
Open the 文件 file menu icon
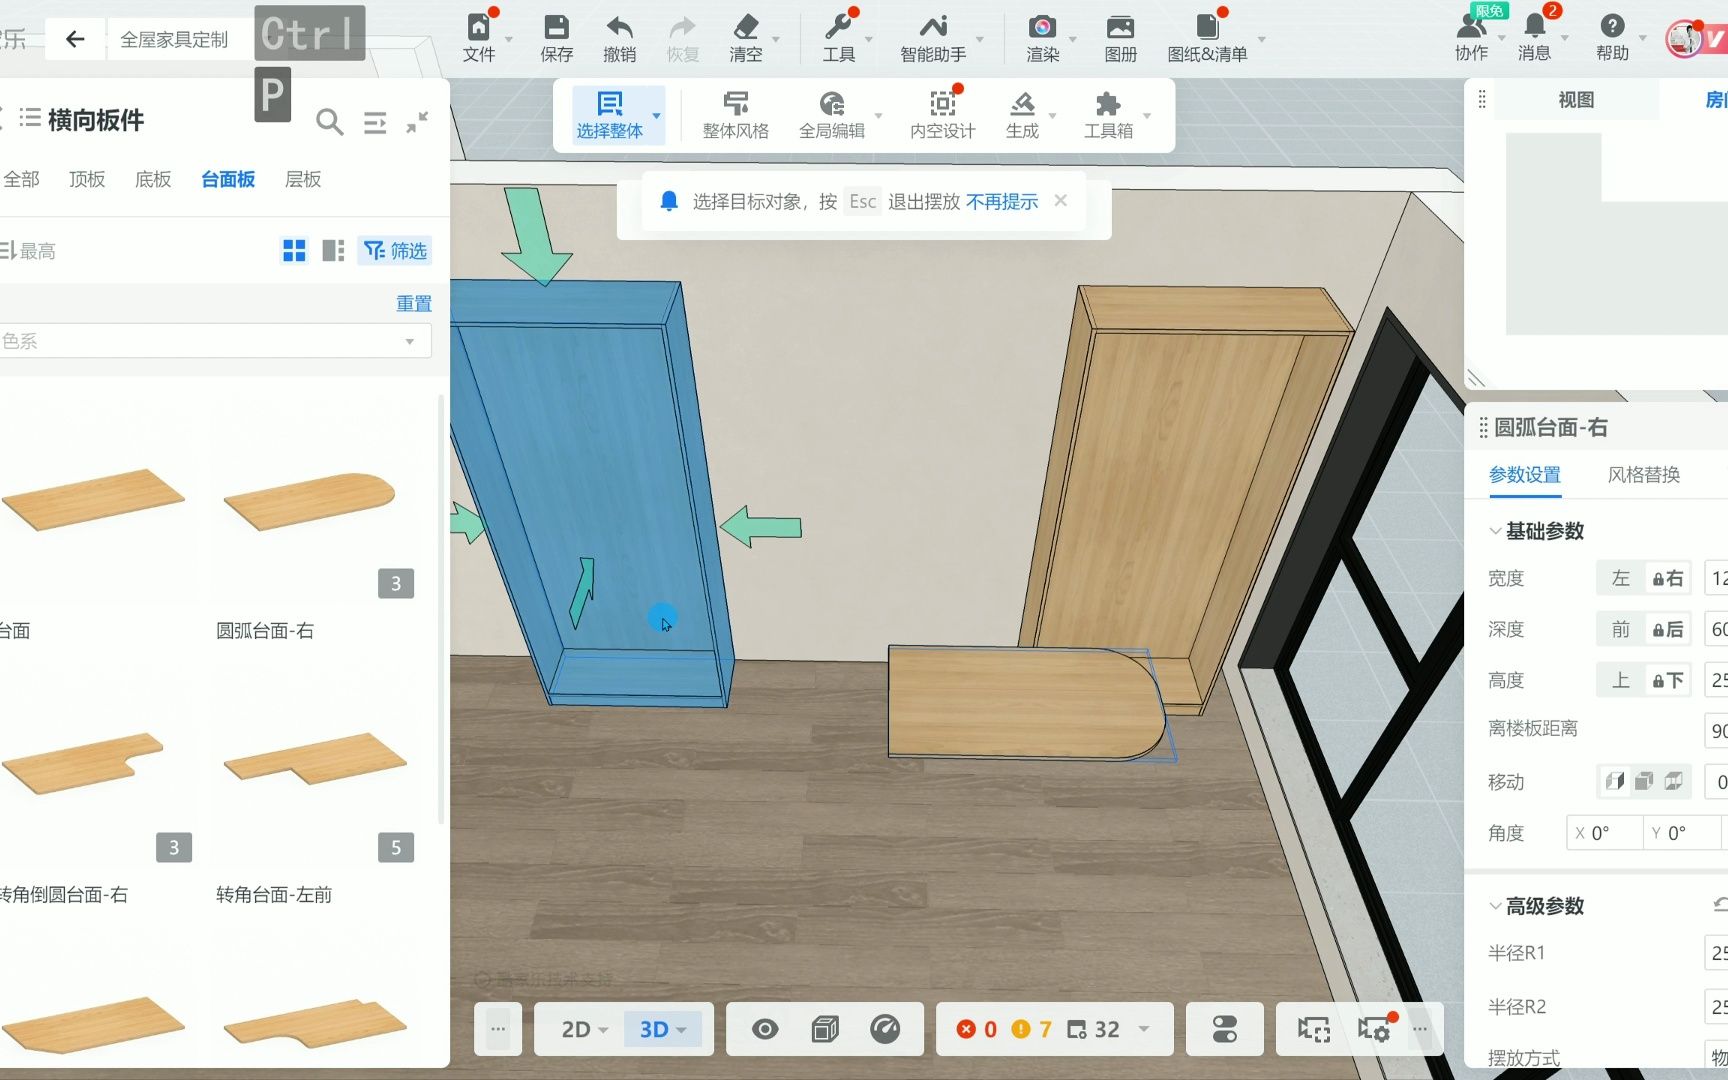click(479, 39)
